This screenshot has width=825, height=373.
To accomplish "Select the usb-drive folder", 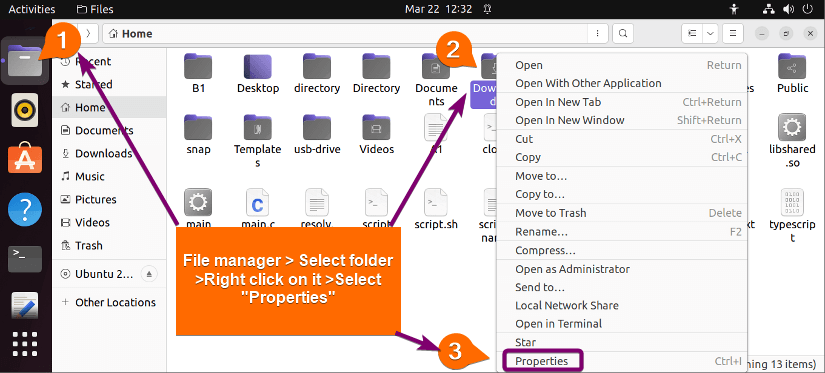I will coord(317,135).
